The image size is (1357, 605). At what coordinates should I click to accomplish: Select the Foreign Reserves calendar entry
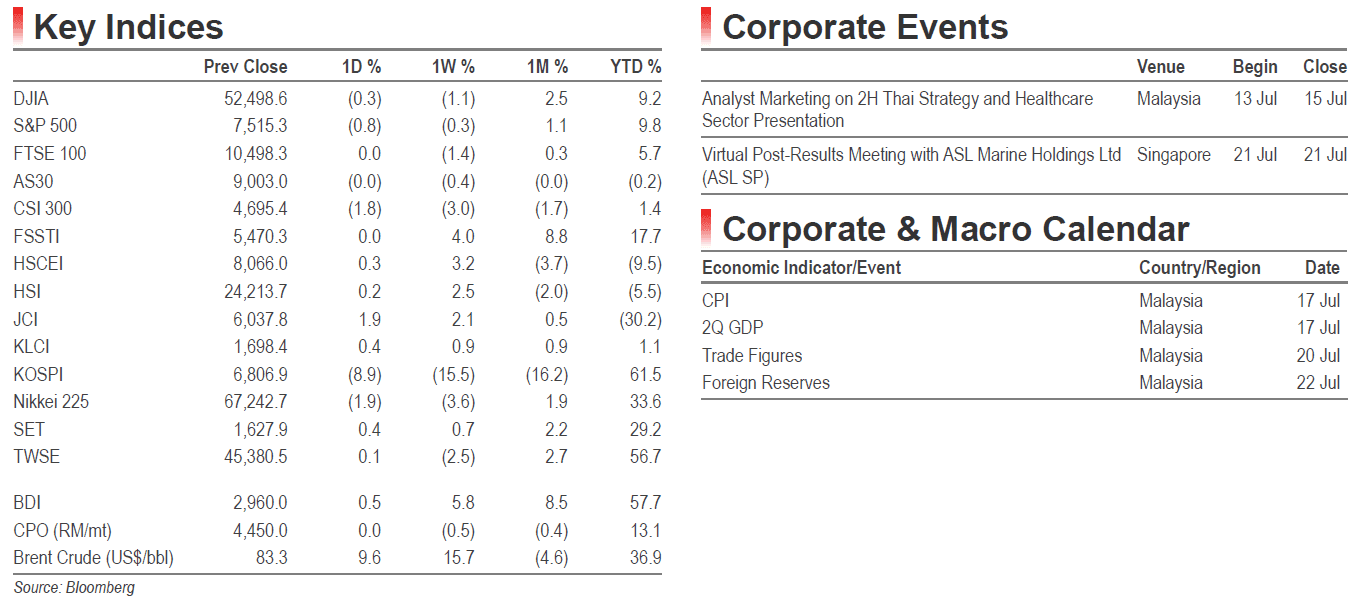[766, 383]
